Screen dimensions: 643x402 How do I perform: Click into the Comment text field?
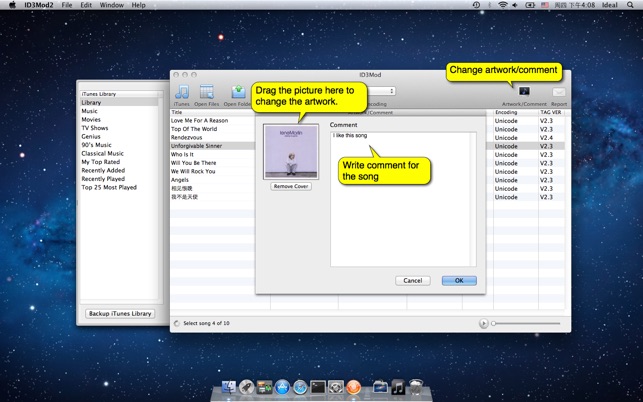[x=400, y=199]
